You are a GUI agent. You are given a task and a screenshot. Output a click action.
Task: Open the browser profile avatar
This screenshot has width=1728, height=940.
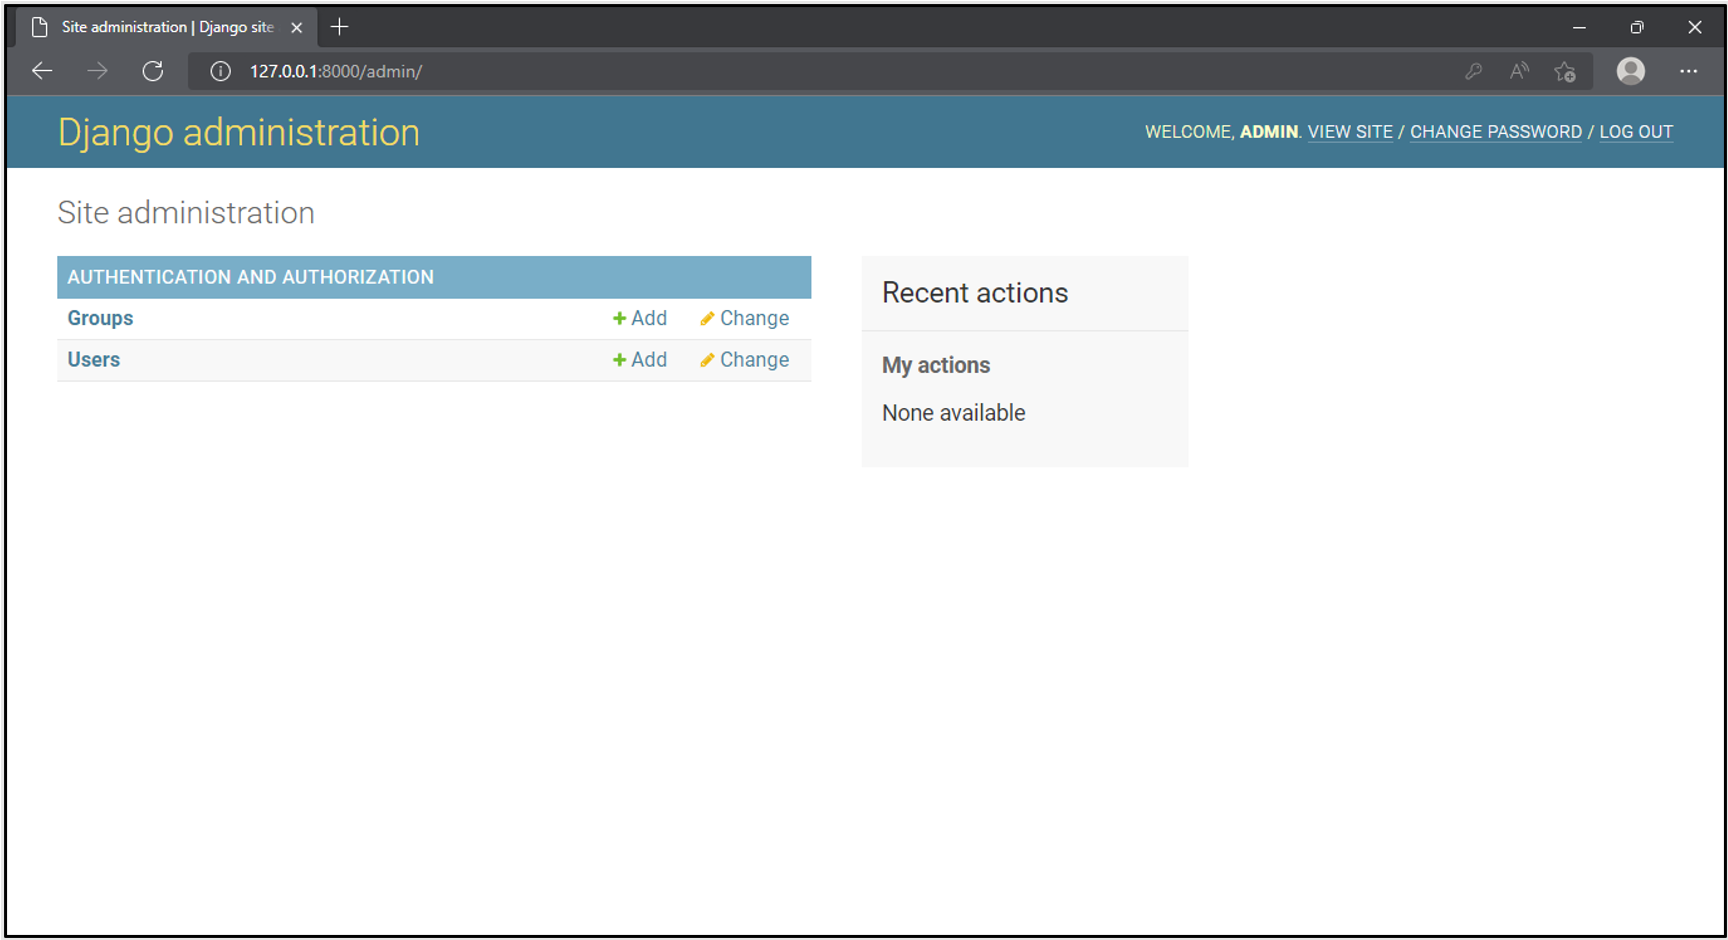pyautogui.click(x=1630, y=71)
